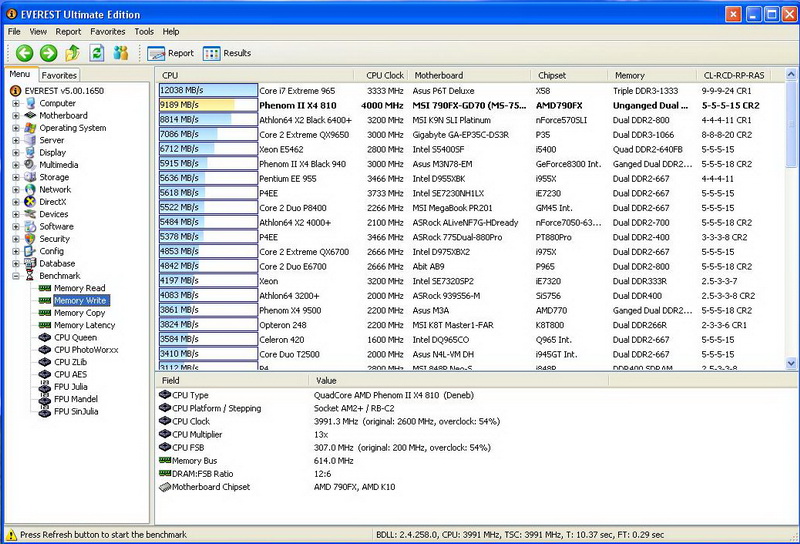Image resolution: width=800 pixels, height=544 pixels.
Task: Click the results list scroll-down arrow
Action: tap(791, 363)
